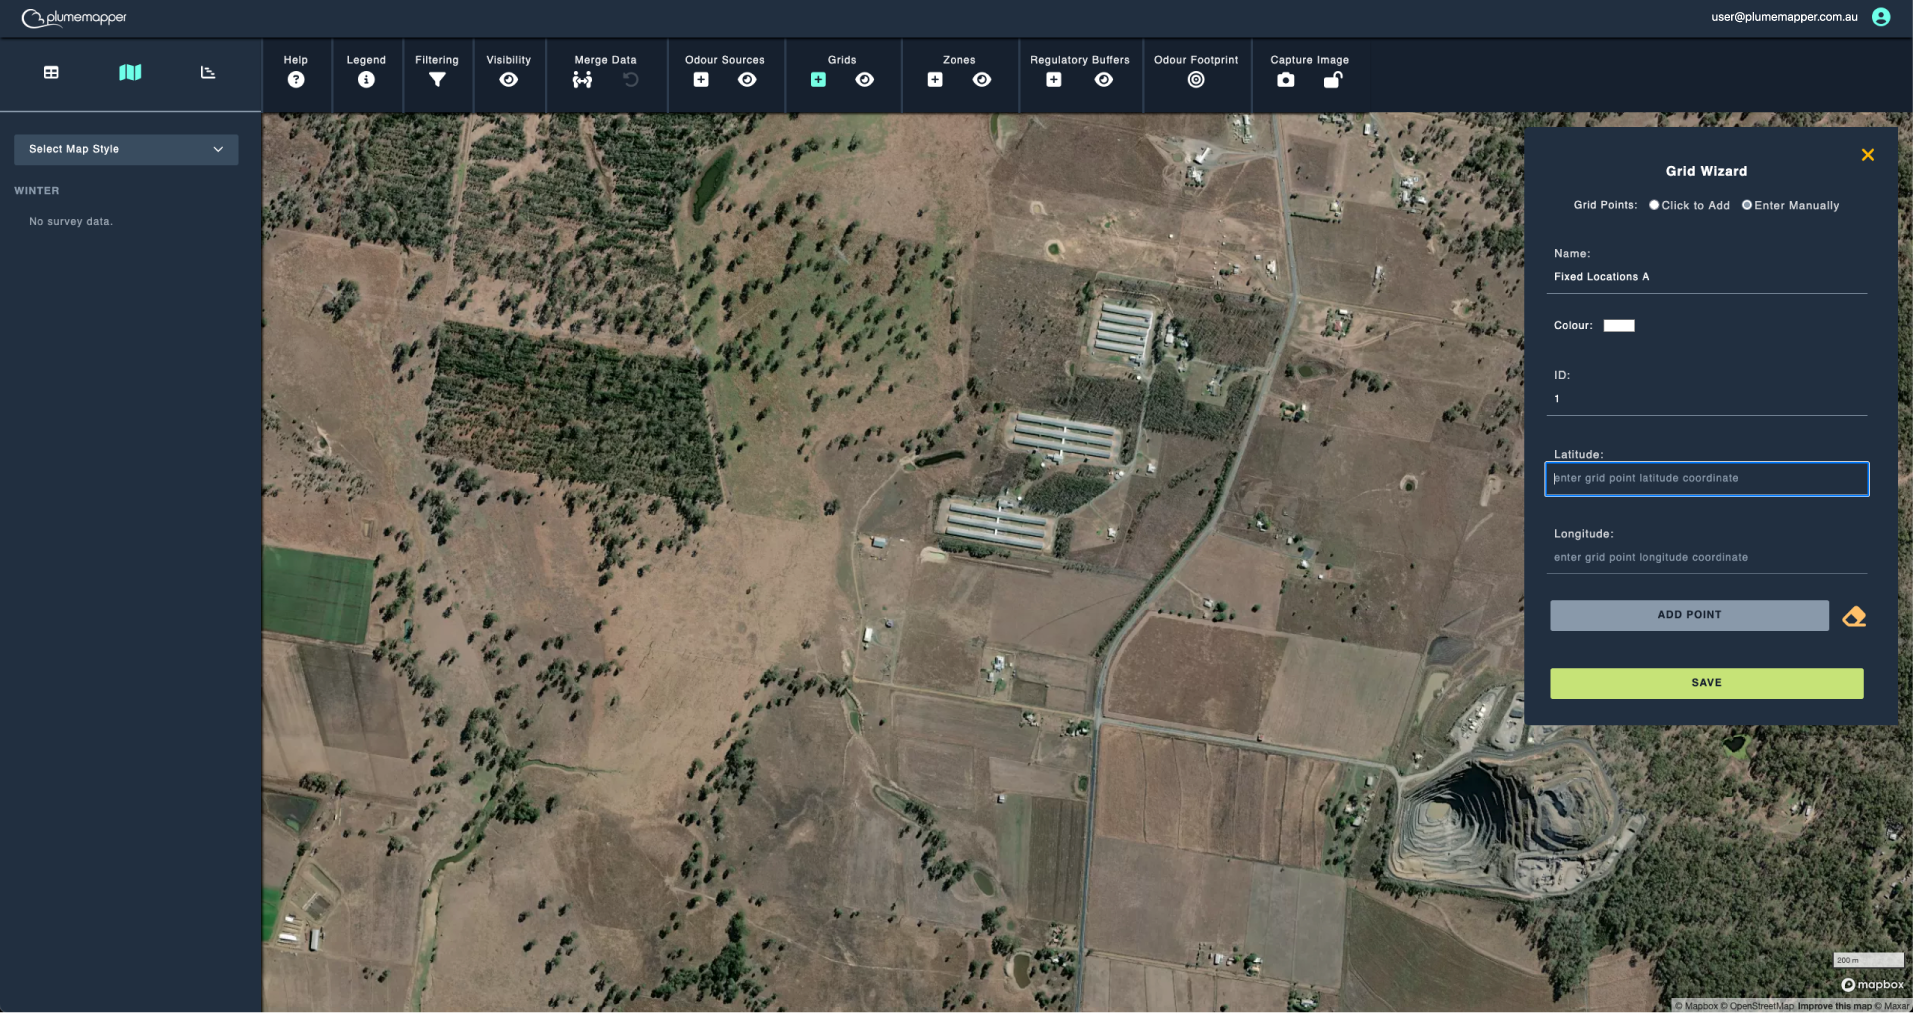The image size is (1913, 1014).
Task: Open the Legend info icon
Action: (366, 80)
